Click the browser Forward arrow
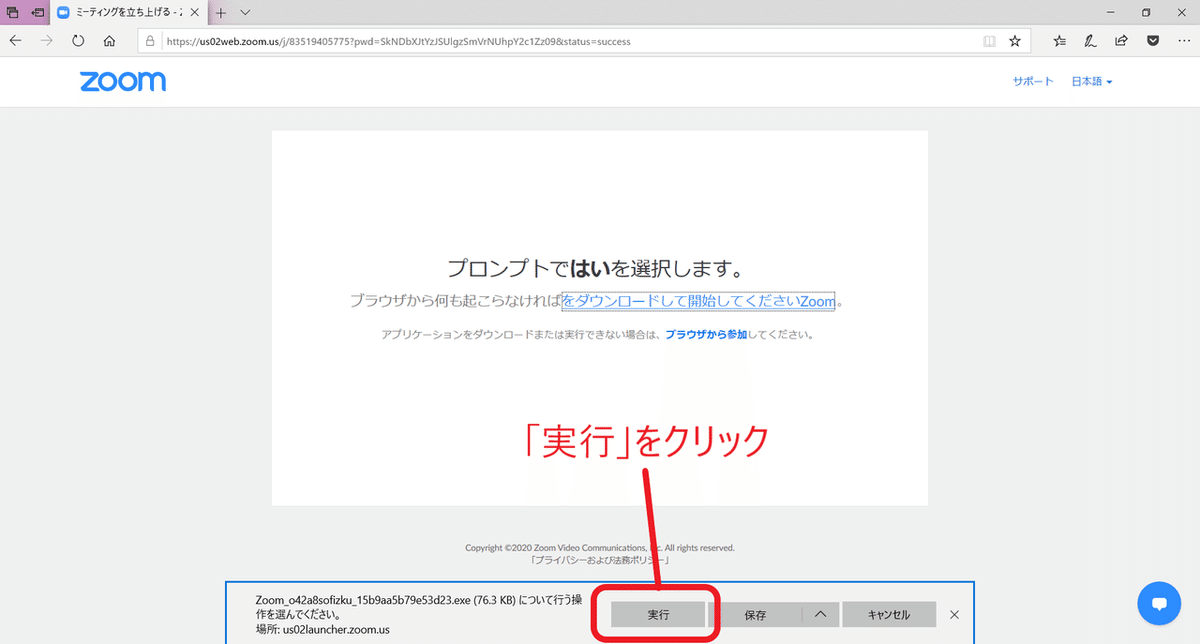1200x644 pixels. [46, 41]
